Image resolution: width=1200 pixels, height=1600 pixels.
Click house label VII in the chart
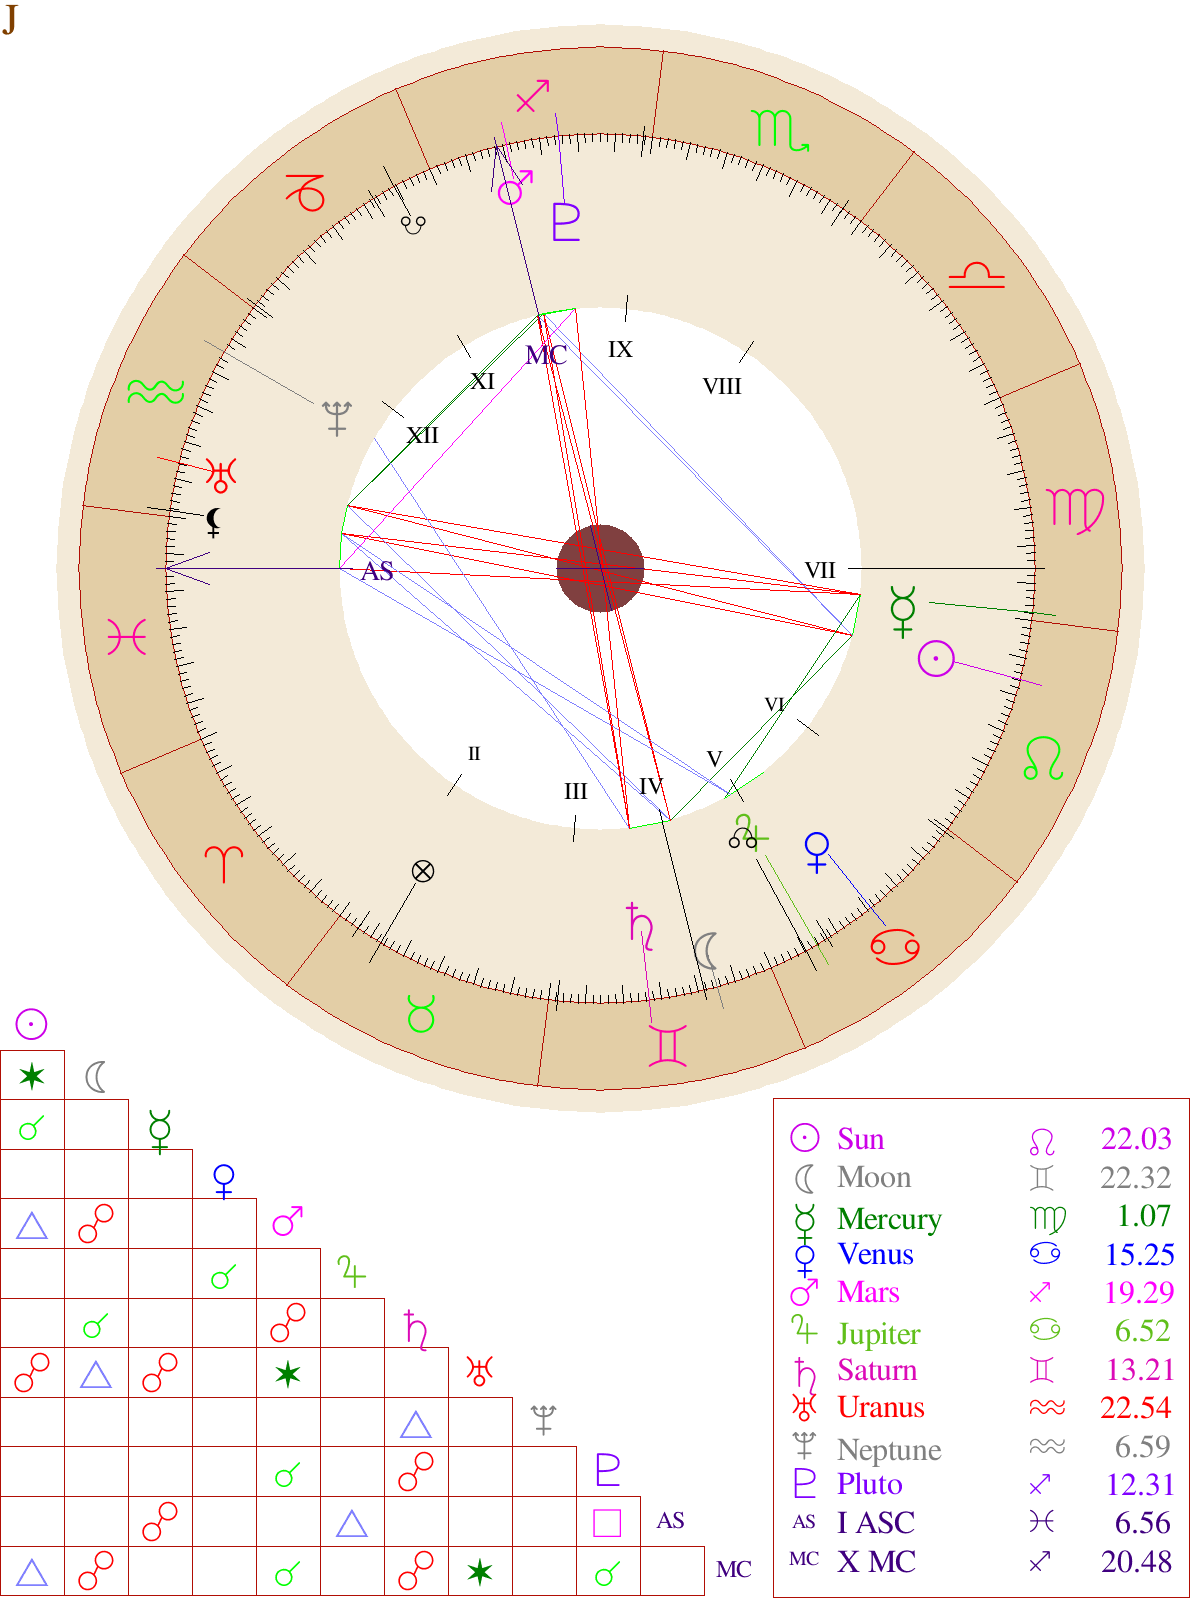(820, 570)
